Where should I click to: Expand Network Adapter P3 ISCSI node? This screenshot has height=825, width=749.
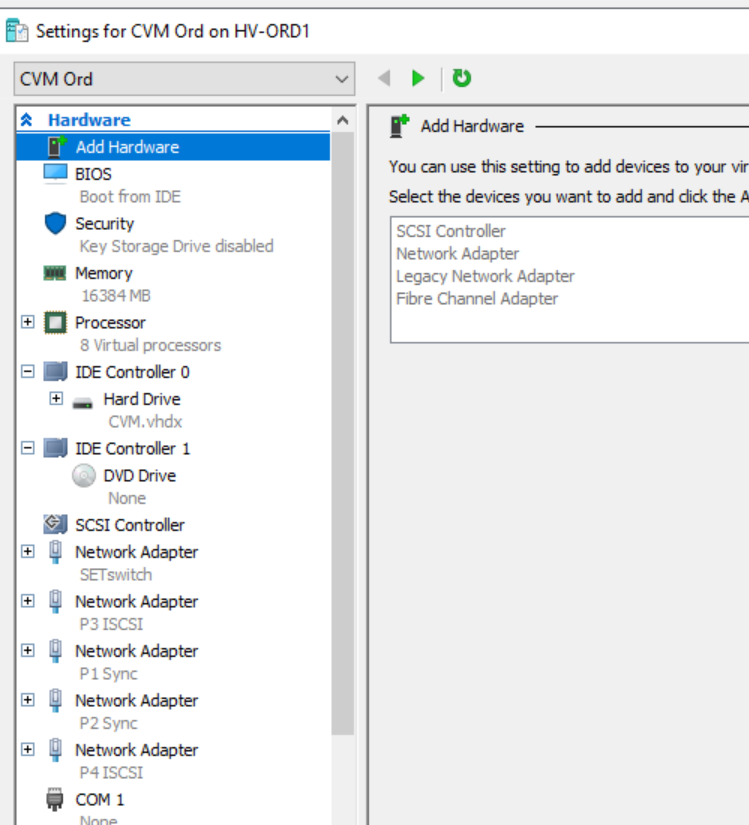28,601
